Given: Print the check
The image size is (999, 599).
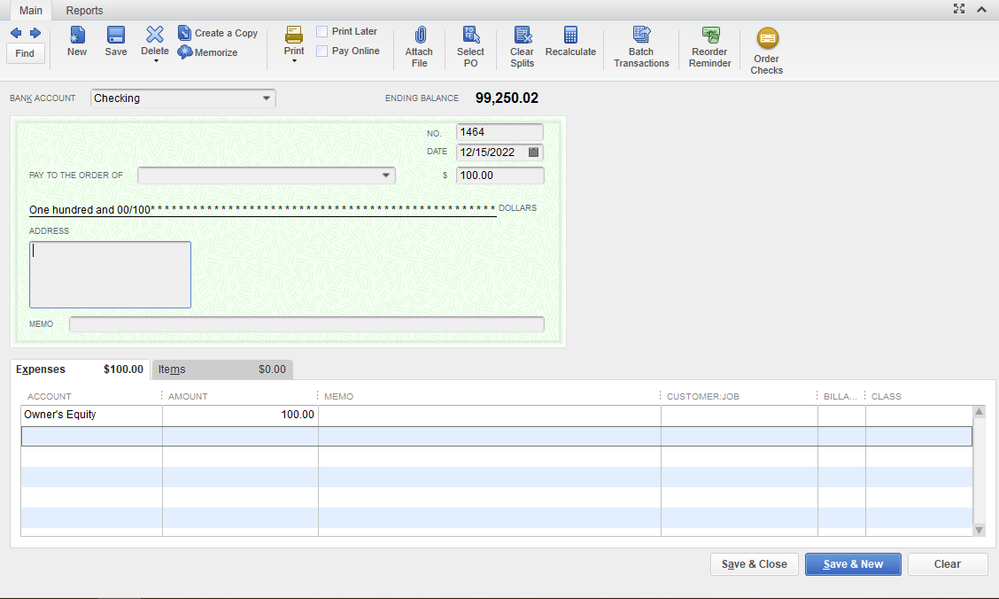Looking at the screenshot, I should (x=294, y=40).
